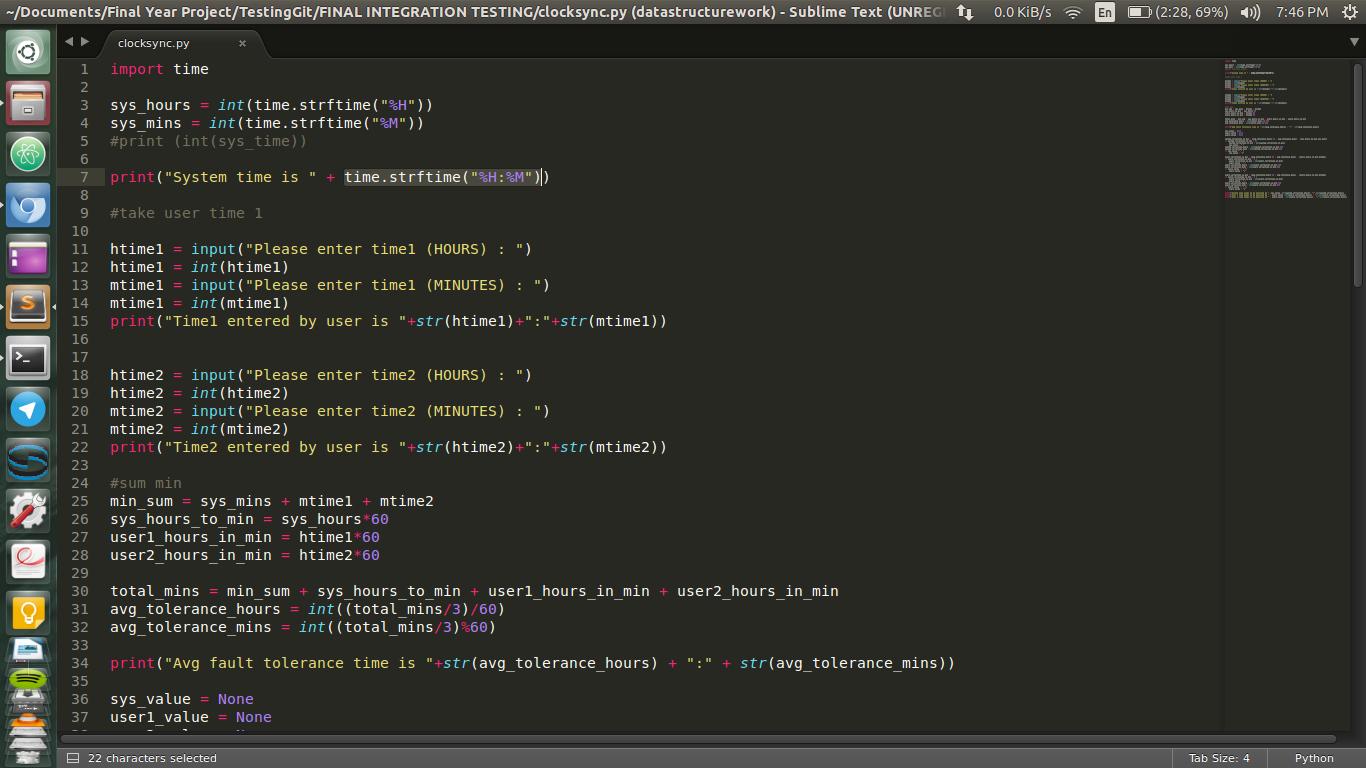Open the Wi-Fi network menu
Screen dimensions: 1366x768
[x=1073, y=12]
